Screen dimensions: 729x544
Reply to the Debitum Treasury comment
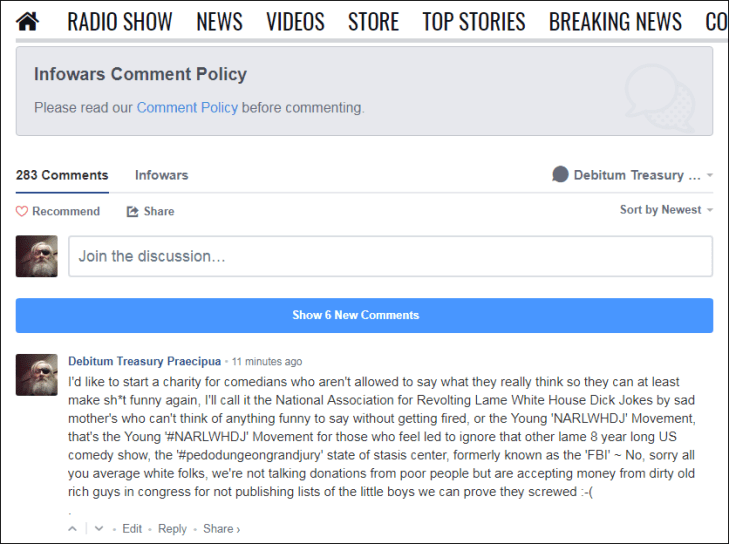pos(172,529)
